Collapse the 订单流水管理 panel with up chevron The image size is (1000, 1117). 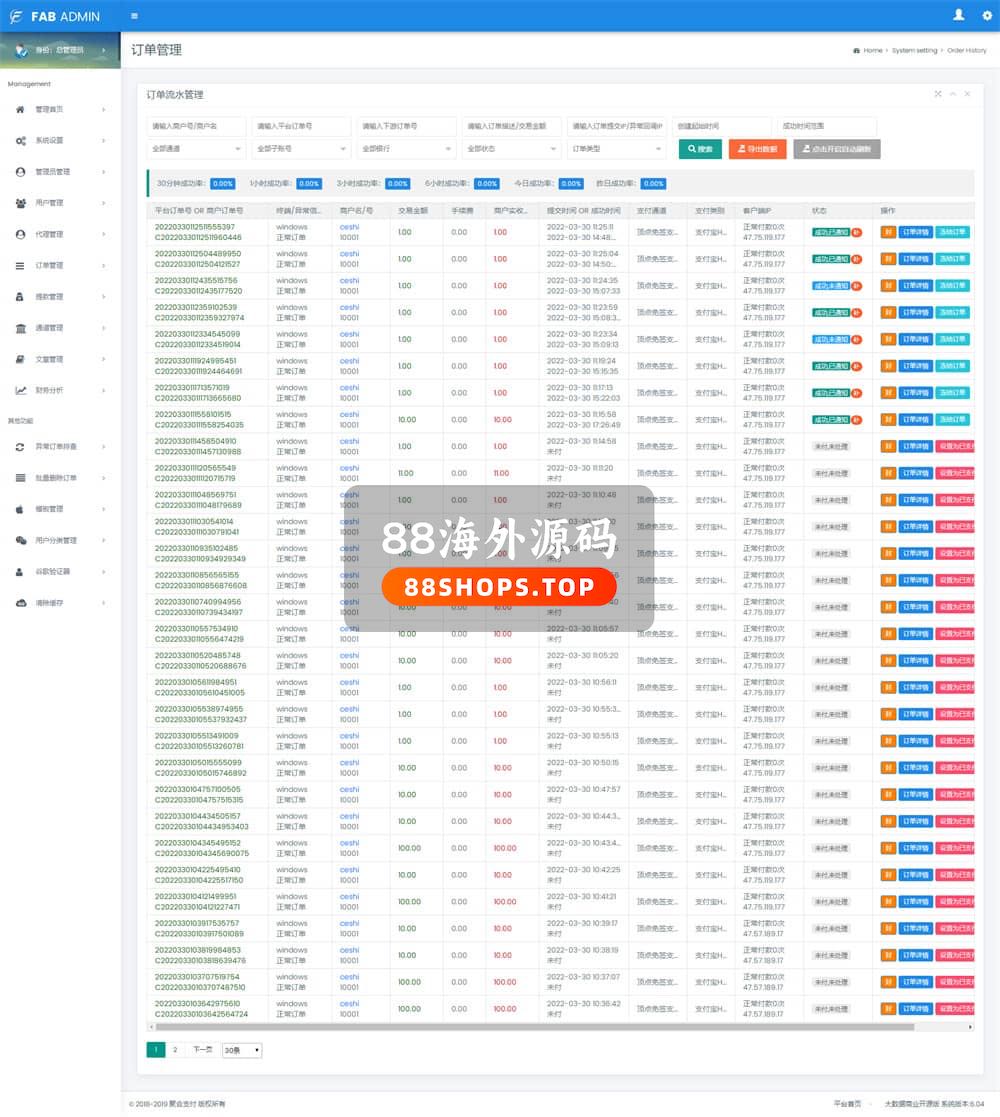(953, 94)
